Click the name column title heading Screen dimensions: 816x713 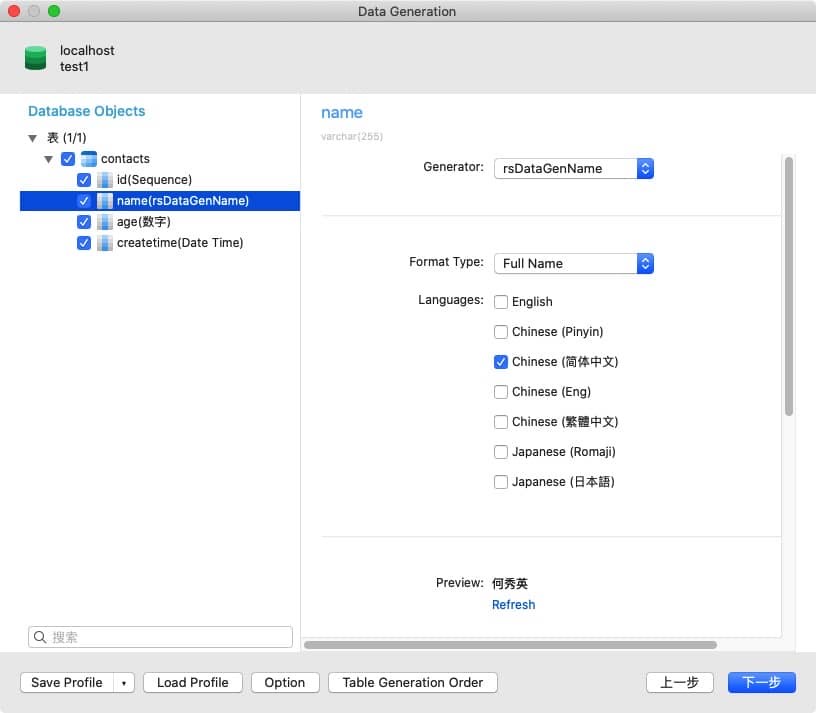point(342,113)
